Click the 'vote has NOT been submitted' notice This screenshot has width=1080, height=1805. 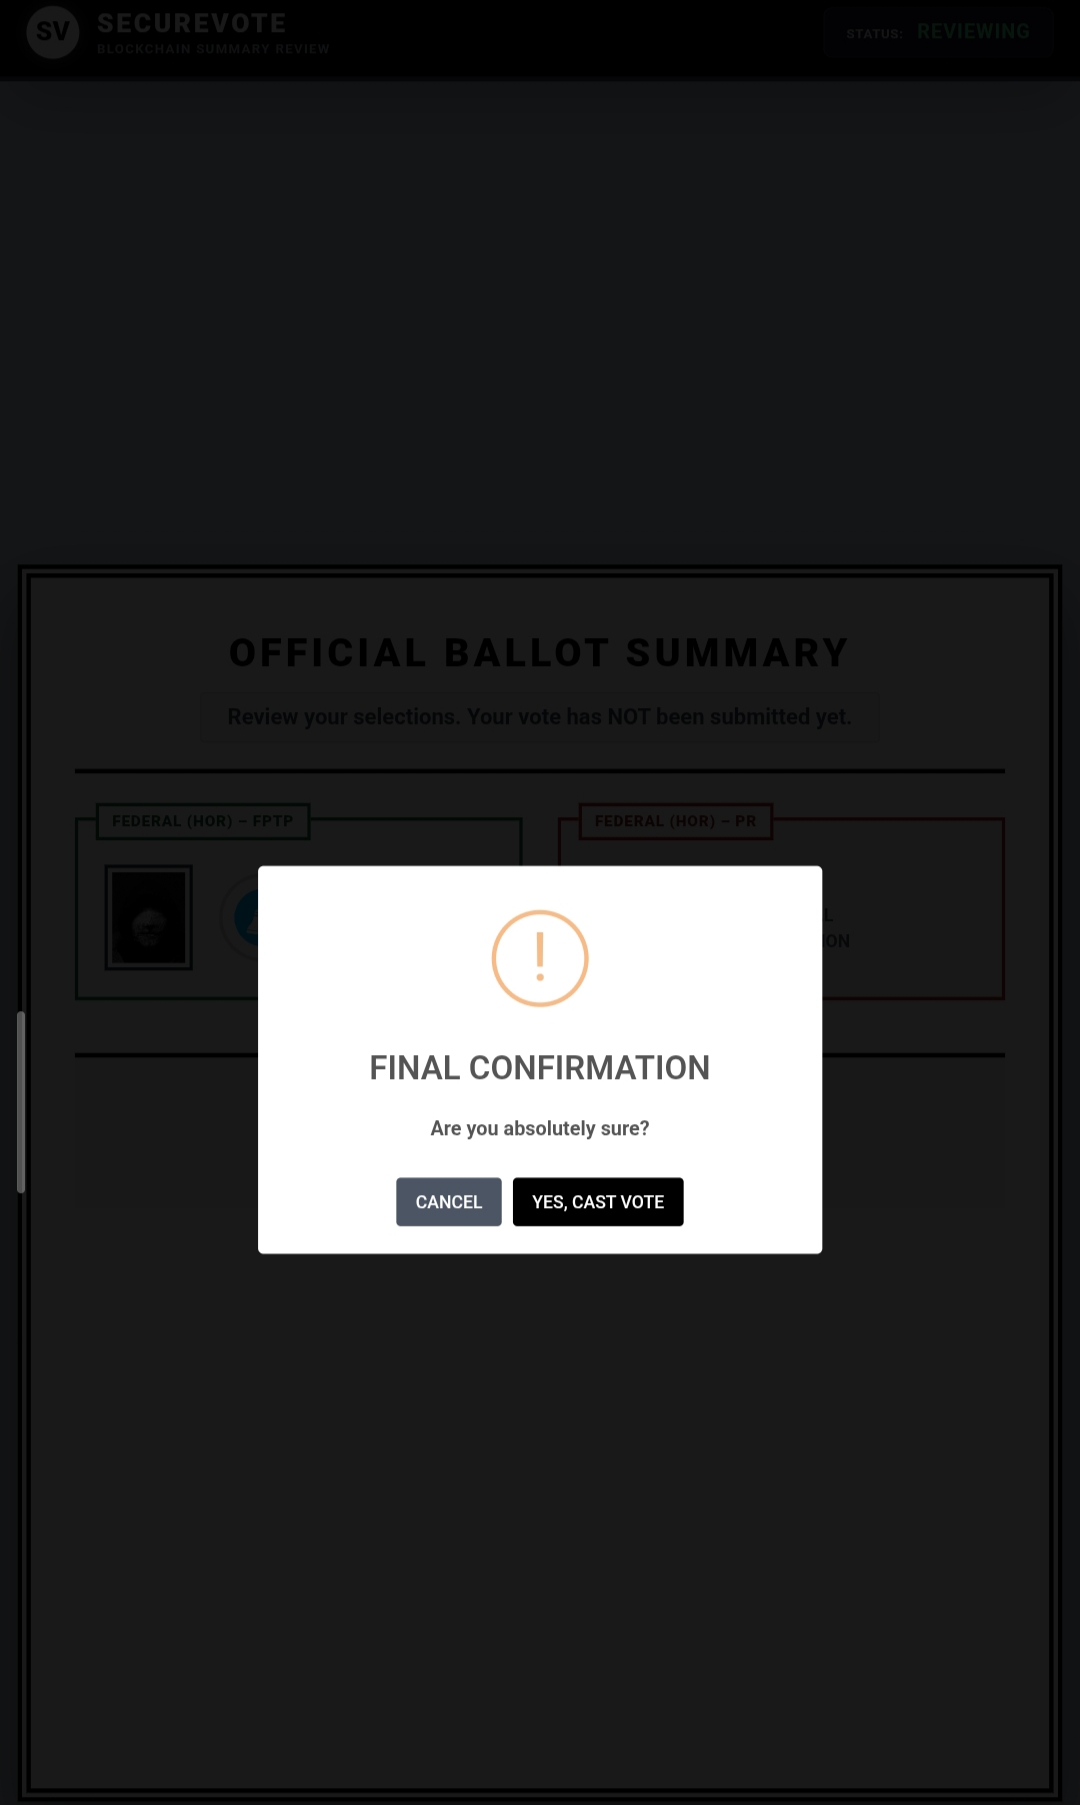[540, 717]
